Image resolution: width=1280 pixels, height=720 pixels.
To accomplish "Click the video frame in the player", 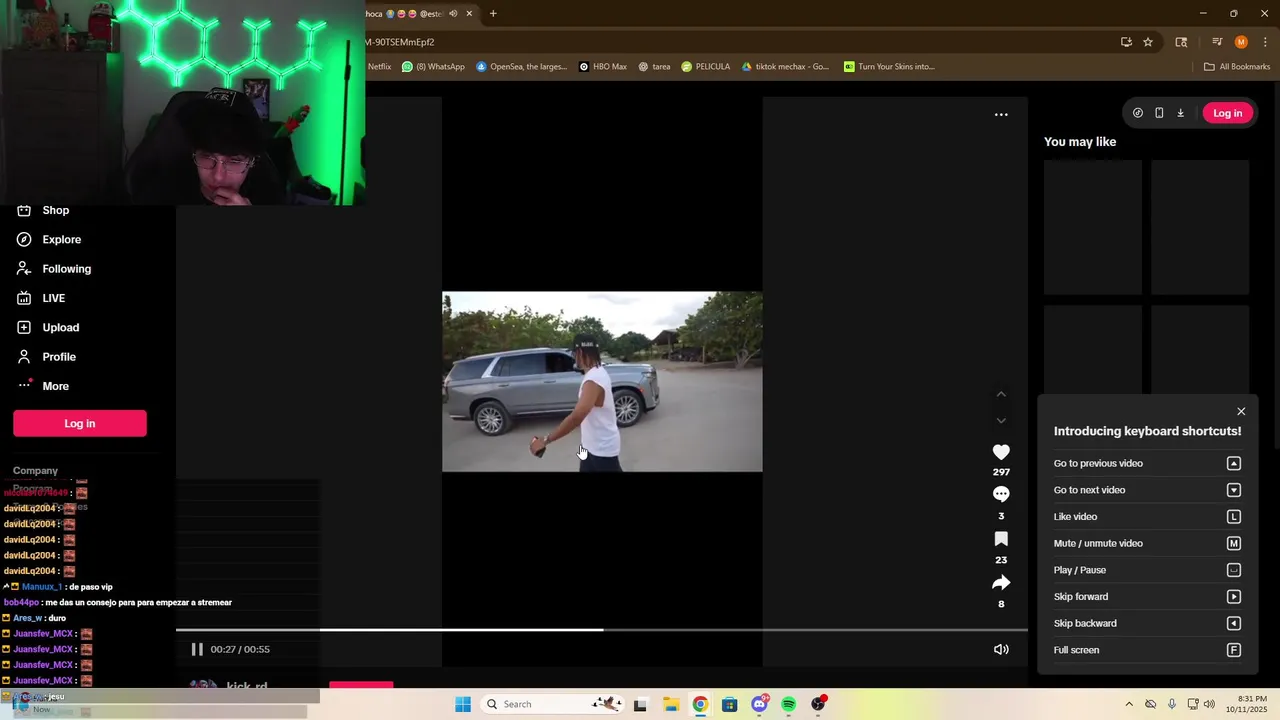I will 602,381.
